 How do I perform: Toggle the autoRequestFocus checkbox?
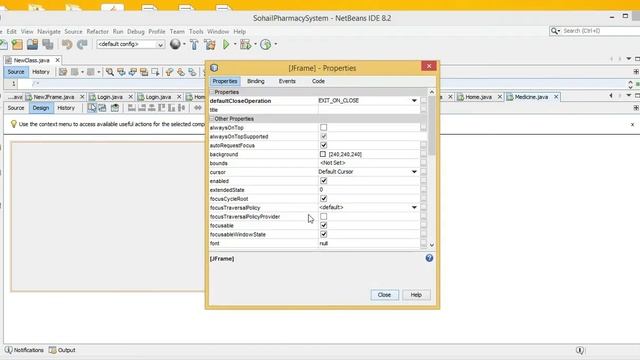324,145
